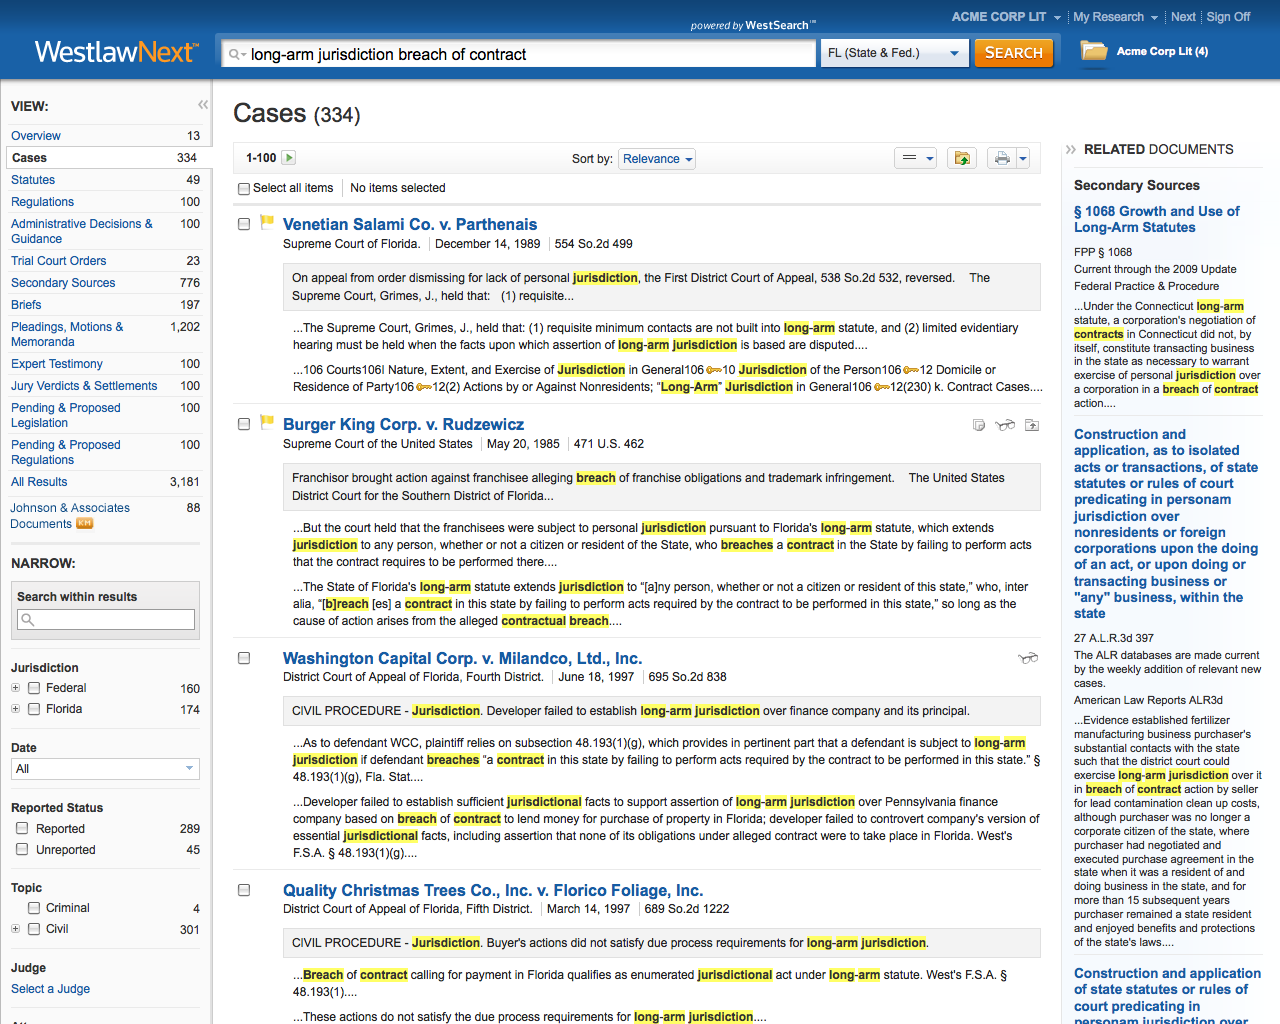Switch to Secondary Sources results

pyautogui.click(x=63, y=283)
